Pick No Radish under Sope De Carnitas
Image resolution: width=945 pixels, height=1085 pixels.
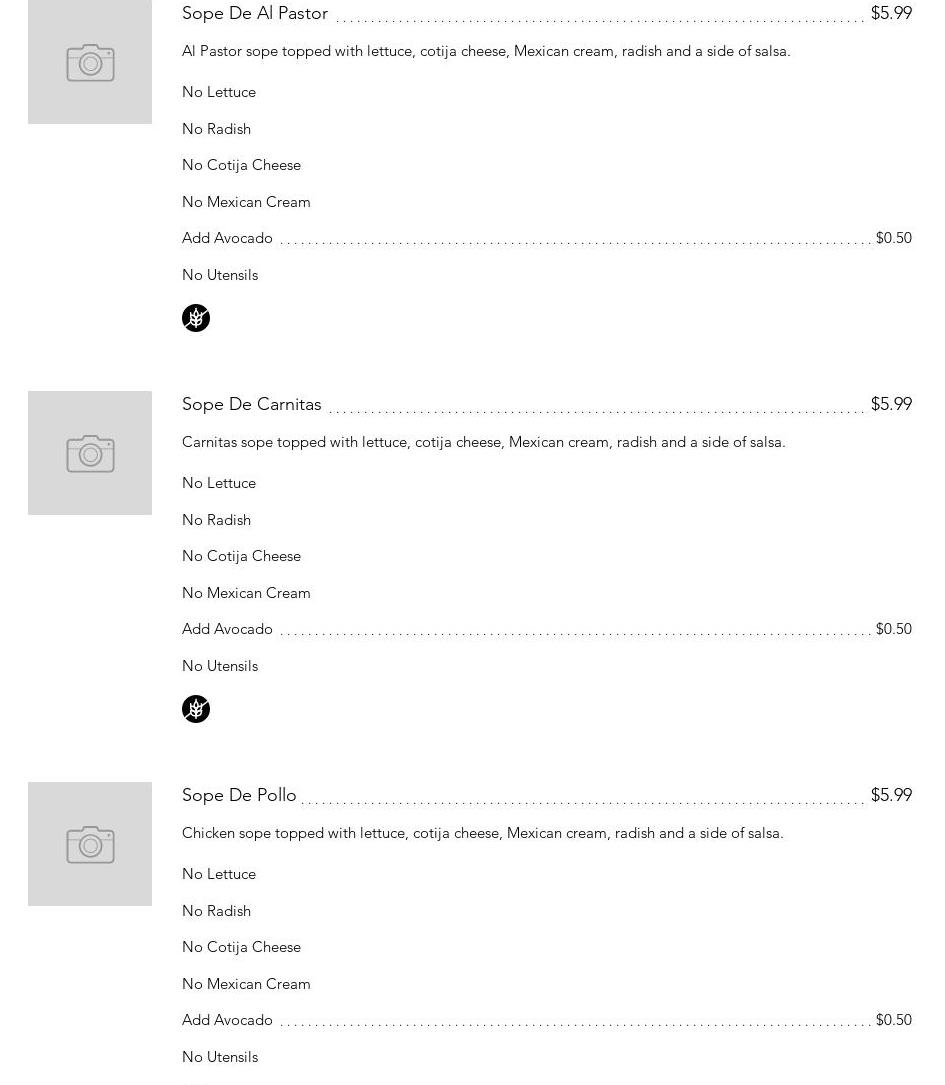coord(216,520)
